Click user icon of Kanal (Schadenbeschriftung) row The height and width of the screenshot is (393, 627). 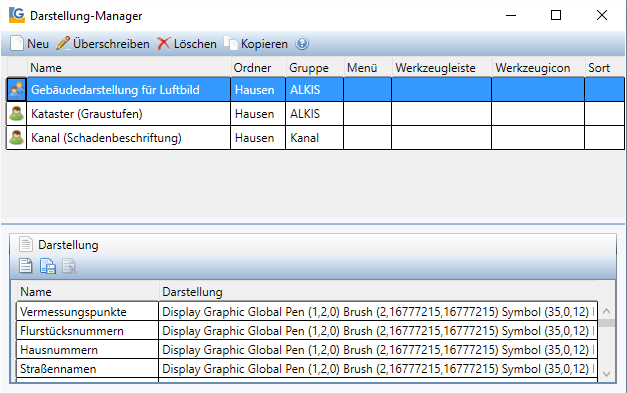(17, 138)
